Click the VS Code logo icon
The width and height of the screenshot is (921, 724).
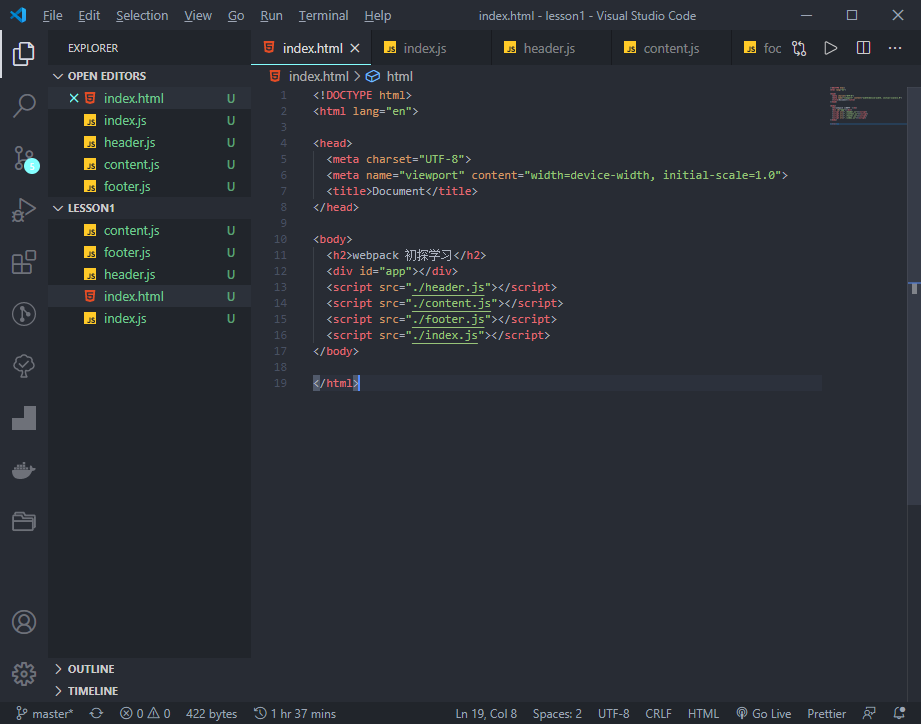click(x=18, y=15)
